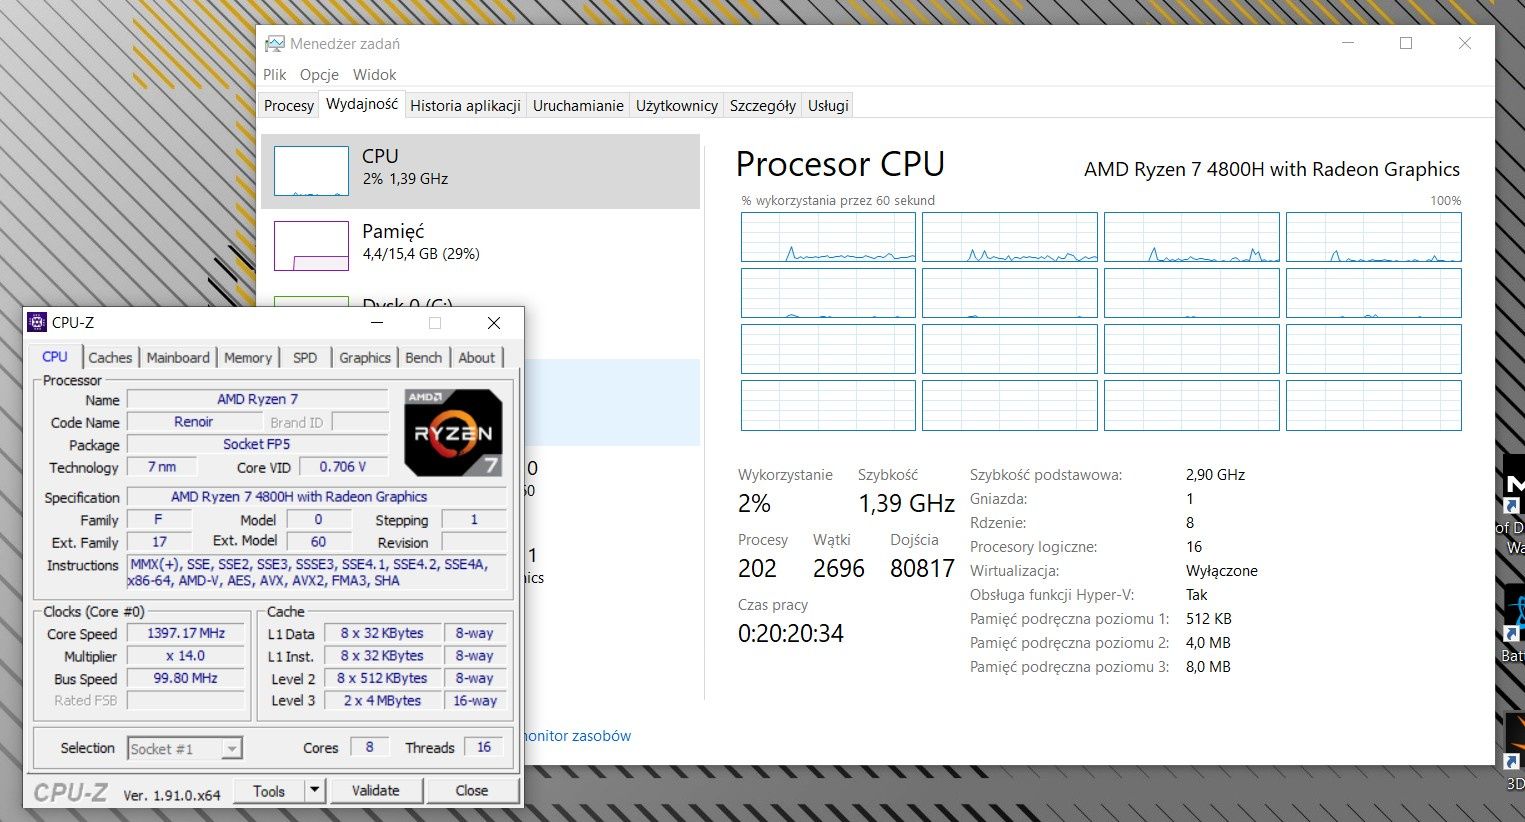1525x822 pixels.
Task: Click the Multiplier value x 14.0
Action: point(186,656)
